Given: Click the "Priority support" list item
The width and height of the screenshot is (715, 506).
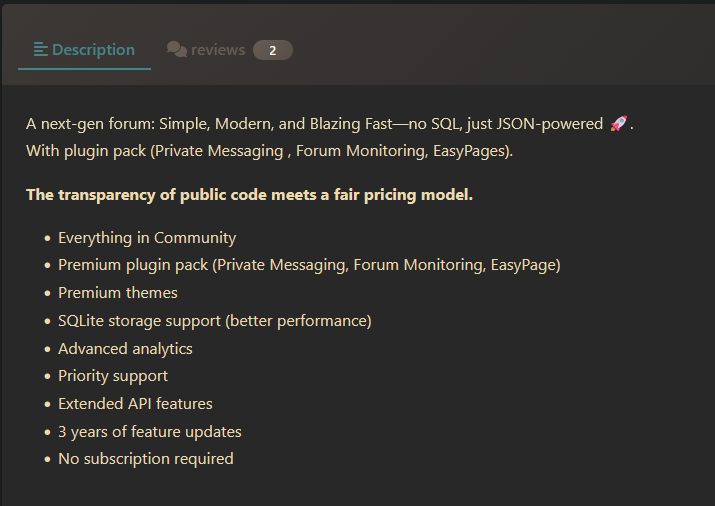Looking at the screenshot, I should pyautogui.click(x=113, y=376).
